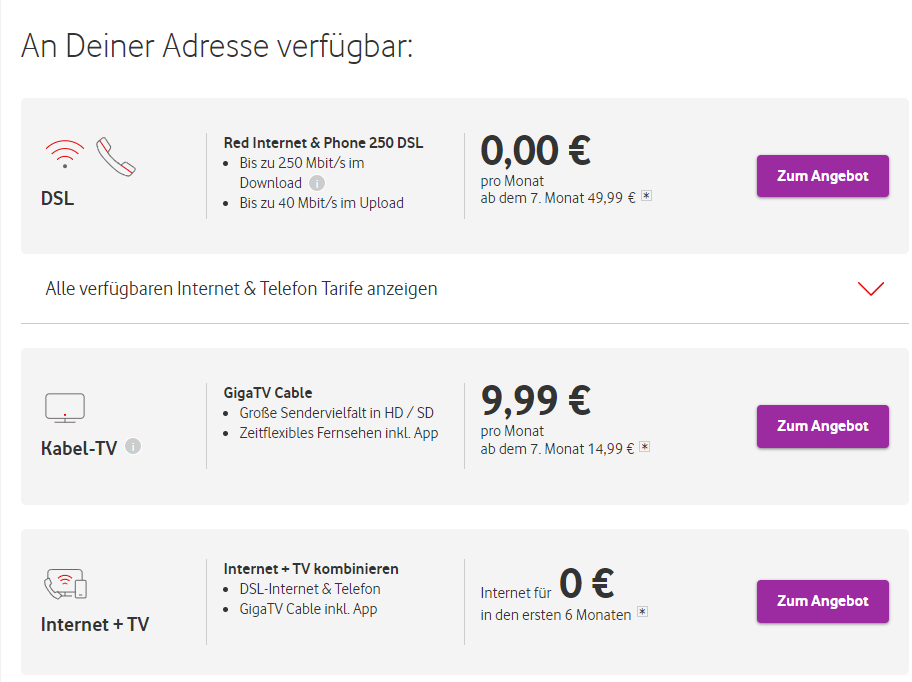Click the Internet + TV devices icon

click(66, 583)
